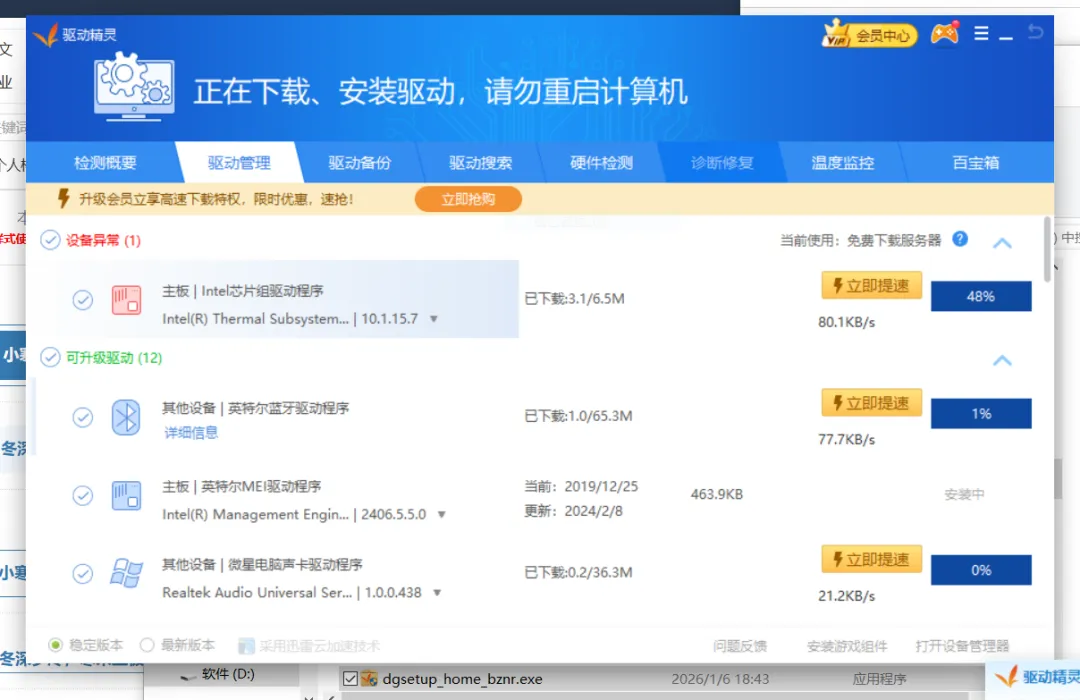Select the 最新版本 radio option

pyautogui.click(x=147, y=645)
